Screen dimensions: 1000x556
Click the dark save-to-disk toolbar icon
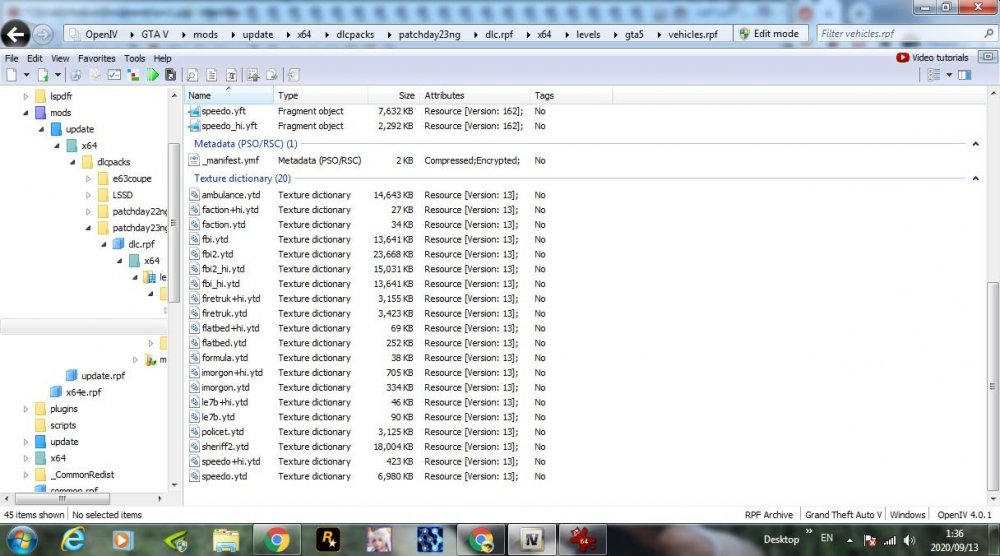coord(170,75)
